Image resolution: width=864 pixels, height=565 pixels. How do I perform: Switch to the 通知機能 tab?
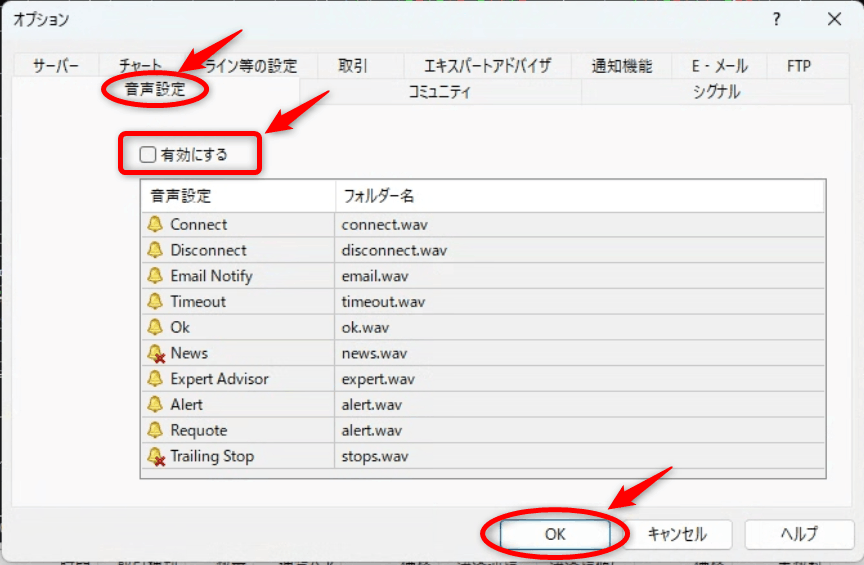[621, 67]
